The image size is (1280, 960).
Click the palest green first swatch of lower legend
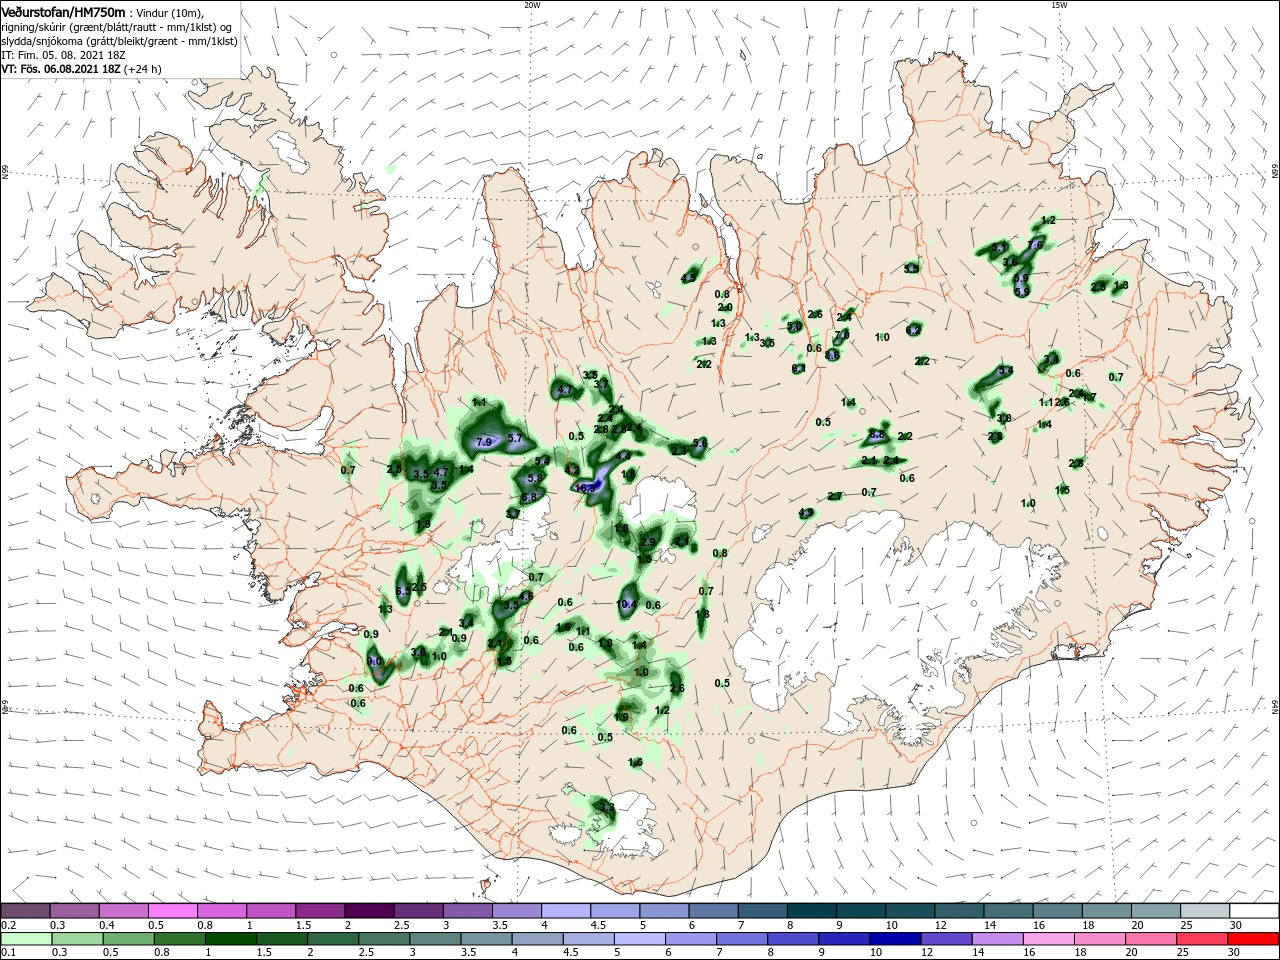point(27,938)
